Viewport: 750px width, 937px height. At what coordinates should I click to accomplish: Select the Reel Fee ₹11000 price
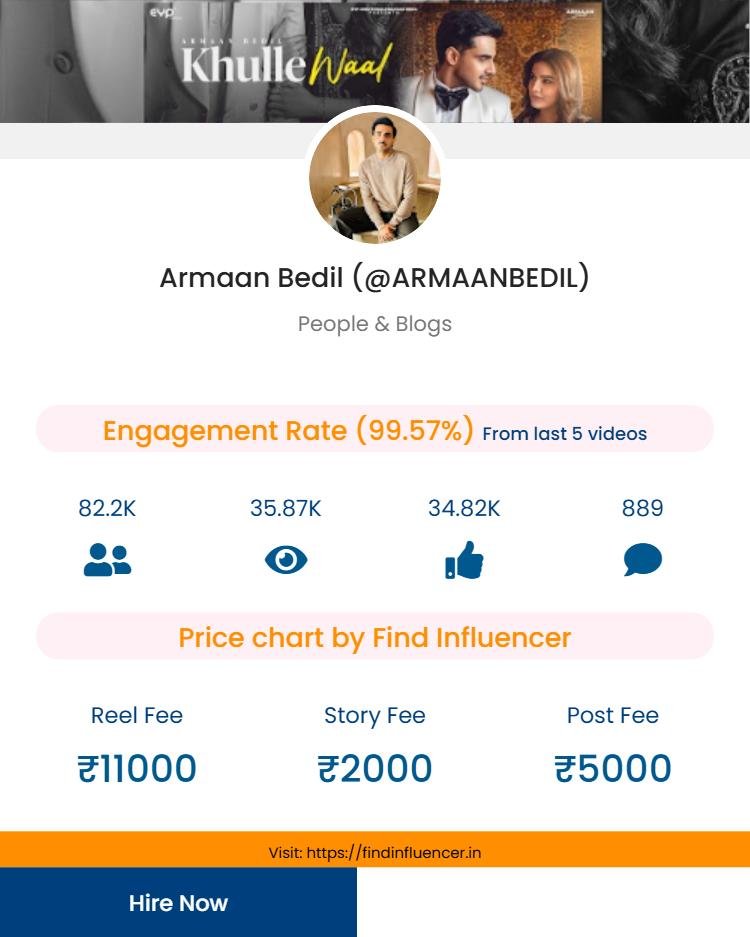(137, 768)
